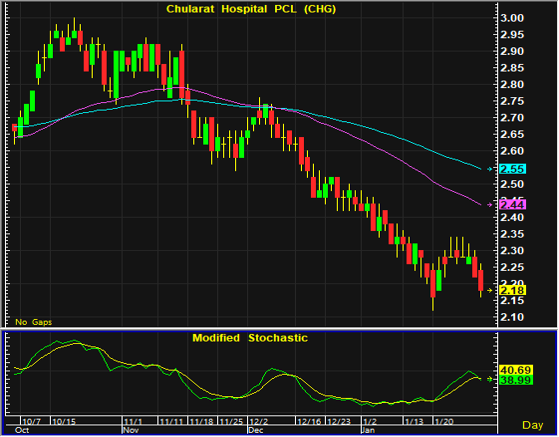The height and width of the screenshot is (437, 559).
Task: Click the No Gaps label
Action: (x=34, y=322)
